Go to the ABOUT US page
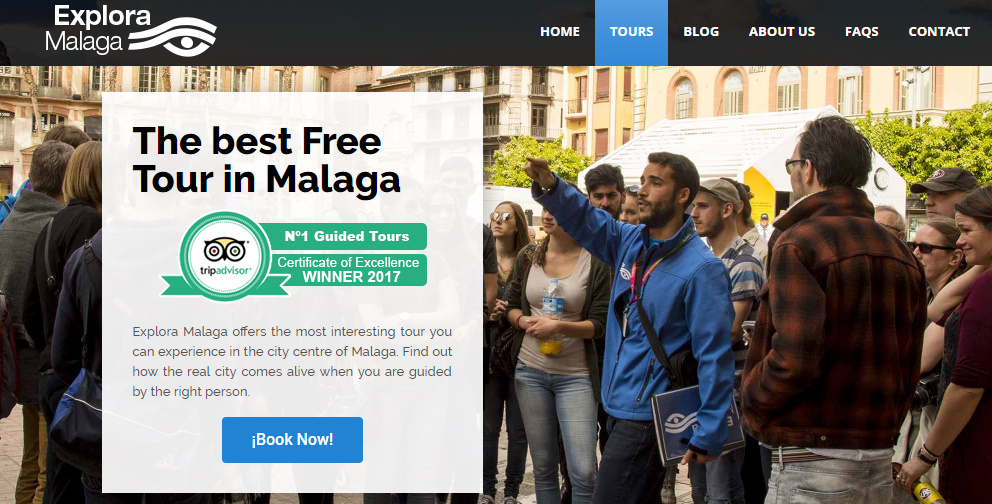This screenshot has height=504, width=992. click(x=782, y=32)
